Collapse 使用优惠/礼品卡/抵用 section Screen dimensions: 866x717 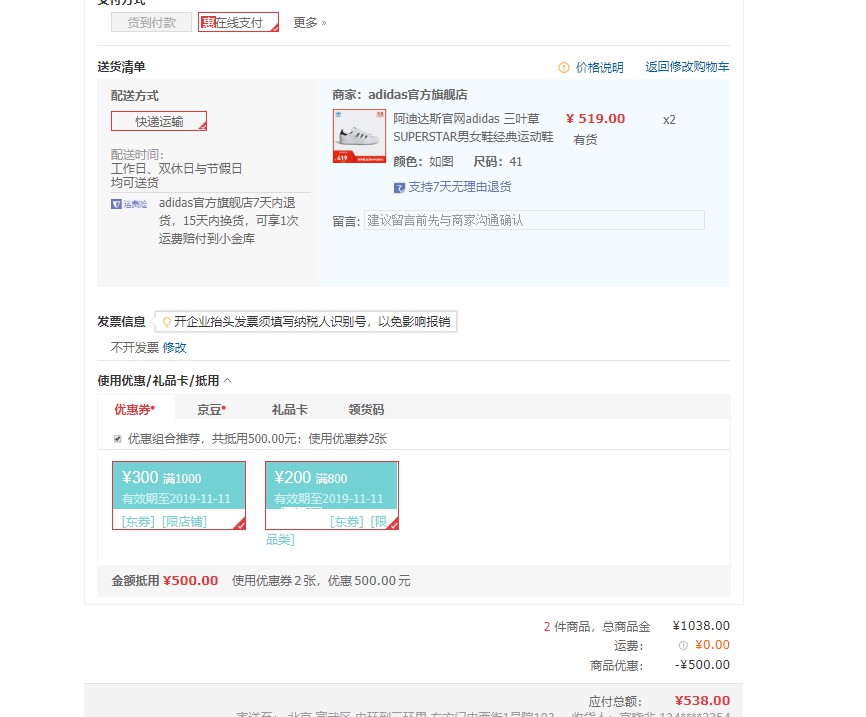click(x=228, y=381)
